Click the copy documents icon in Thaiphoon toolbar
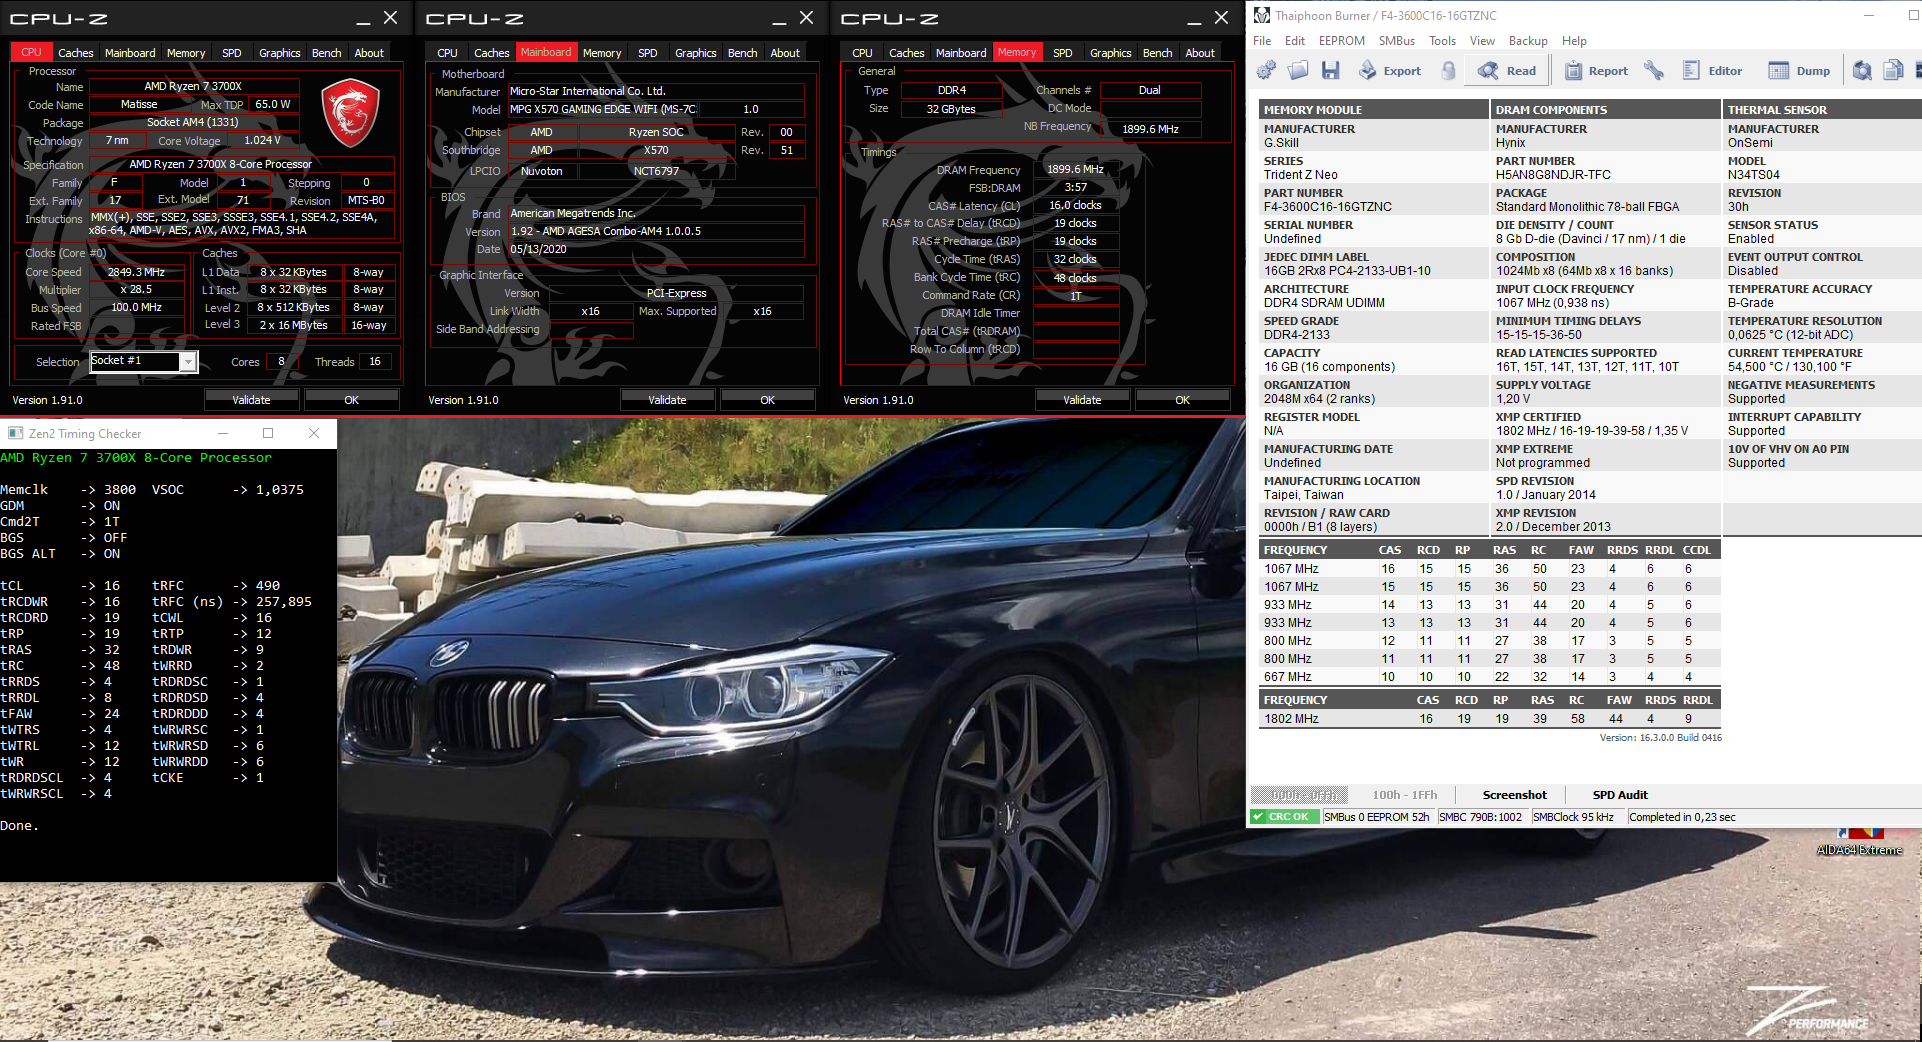Screen dimensions: 1922x1042 (x=1893, y=70)
